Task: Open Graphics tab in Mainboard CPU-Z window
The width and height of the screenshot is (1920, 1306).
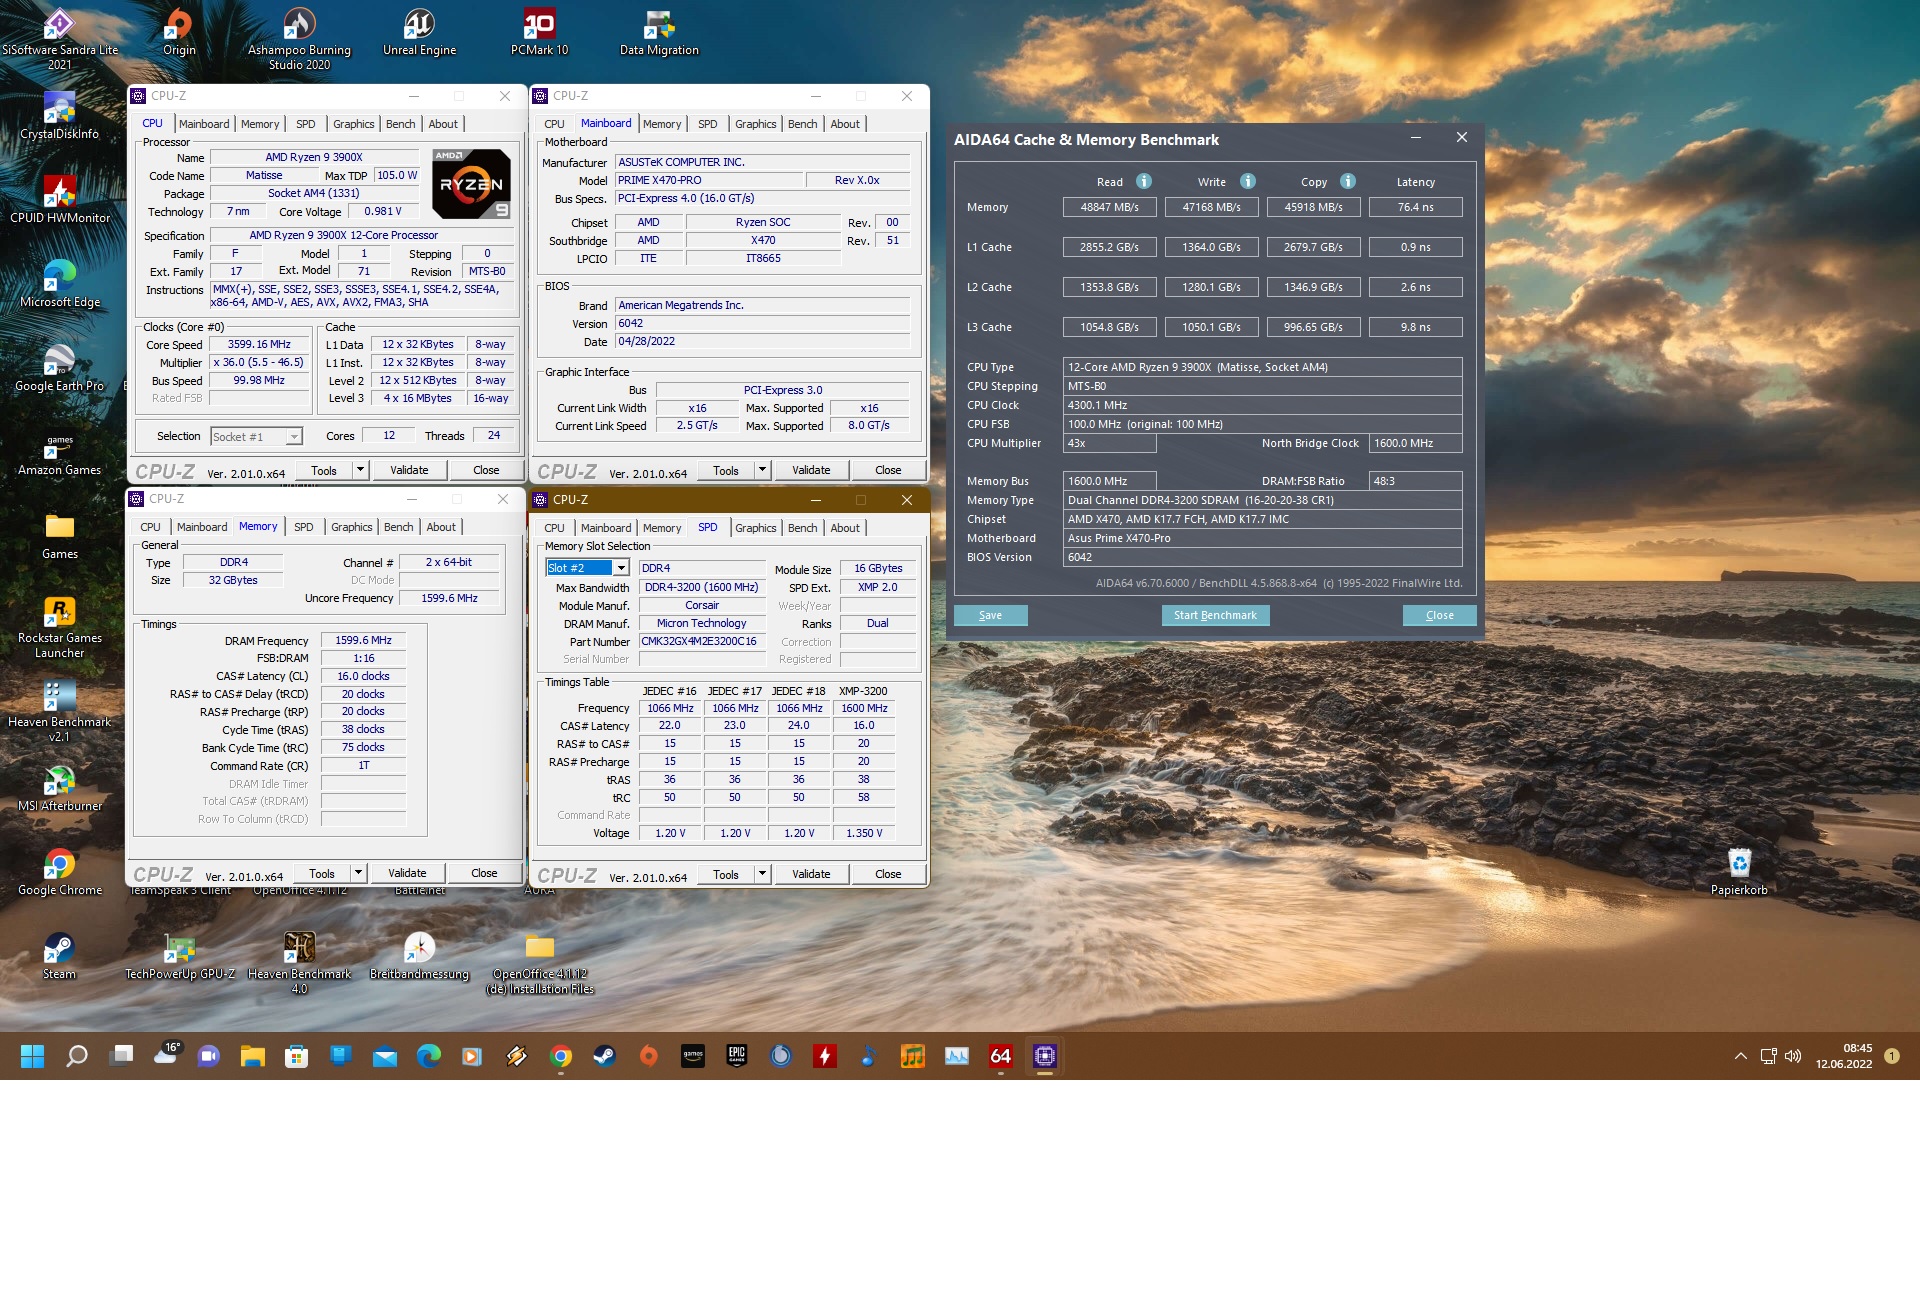Action: (x=755, y=124)
